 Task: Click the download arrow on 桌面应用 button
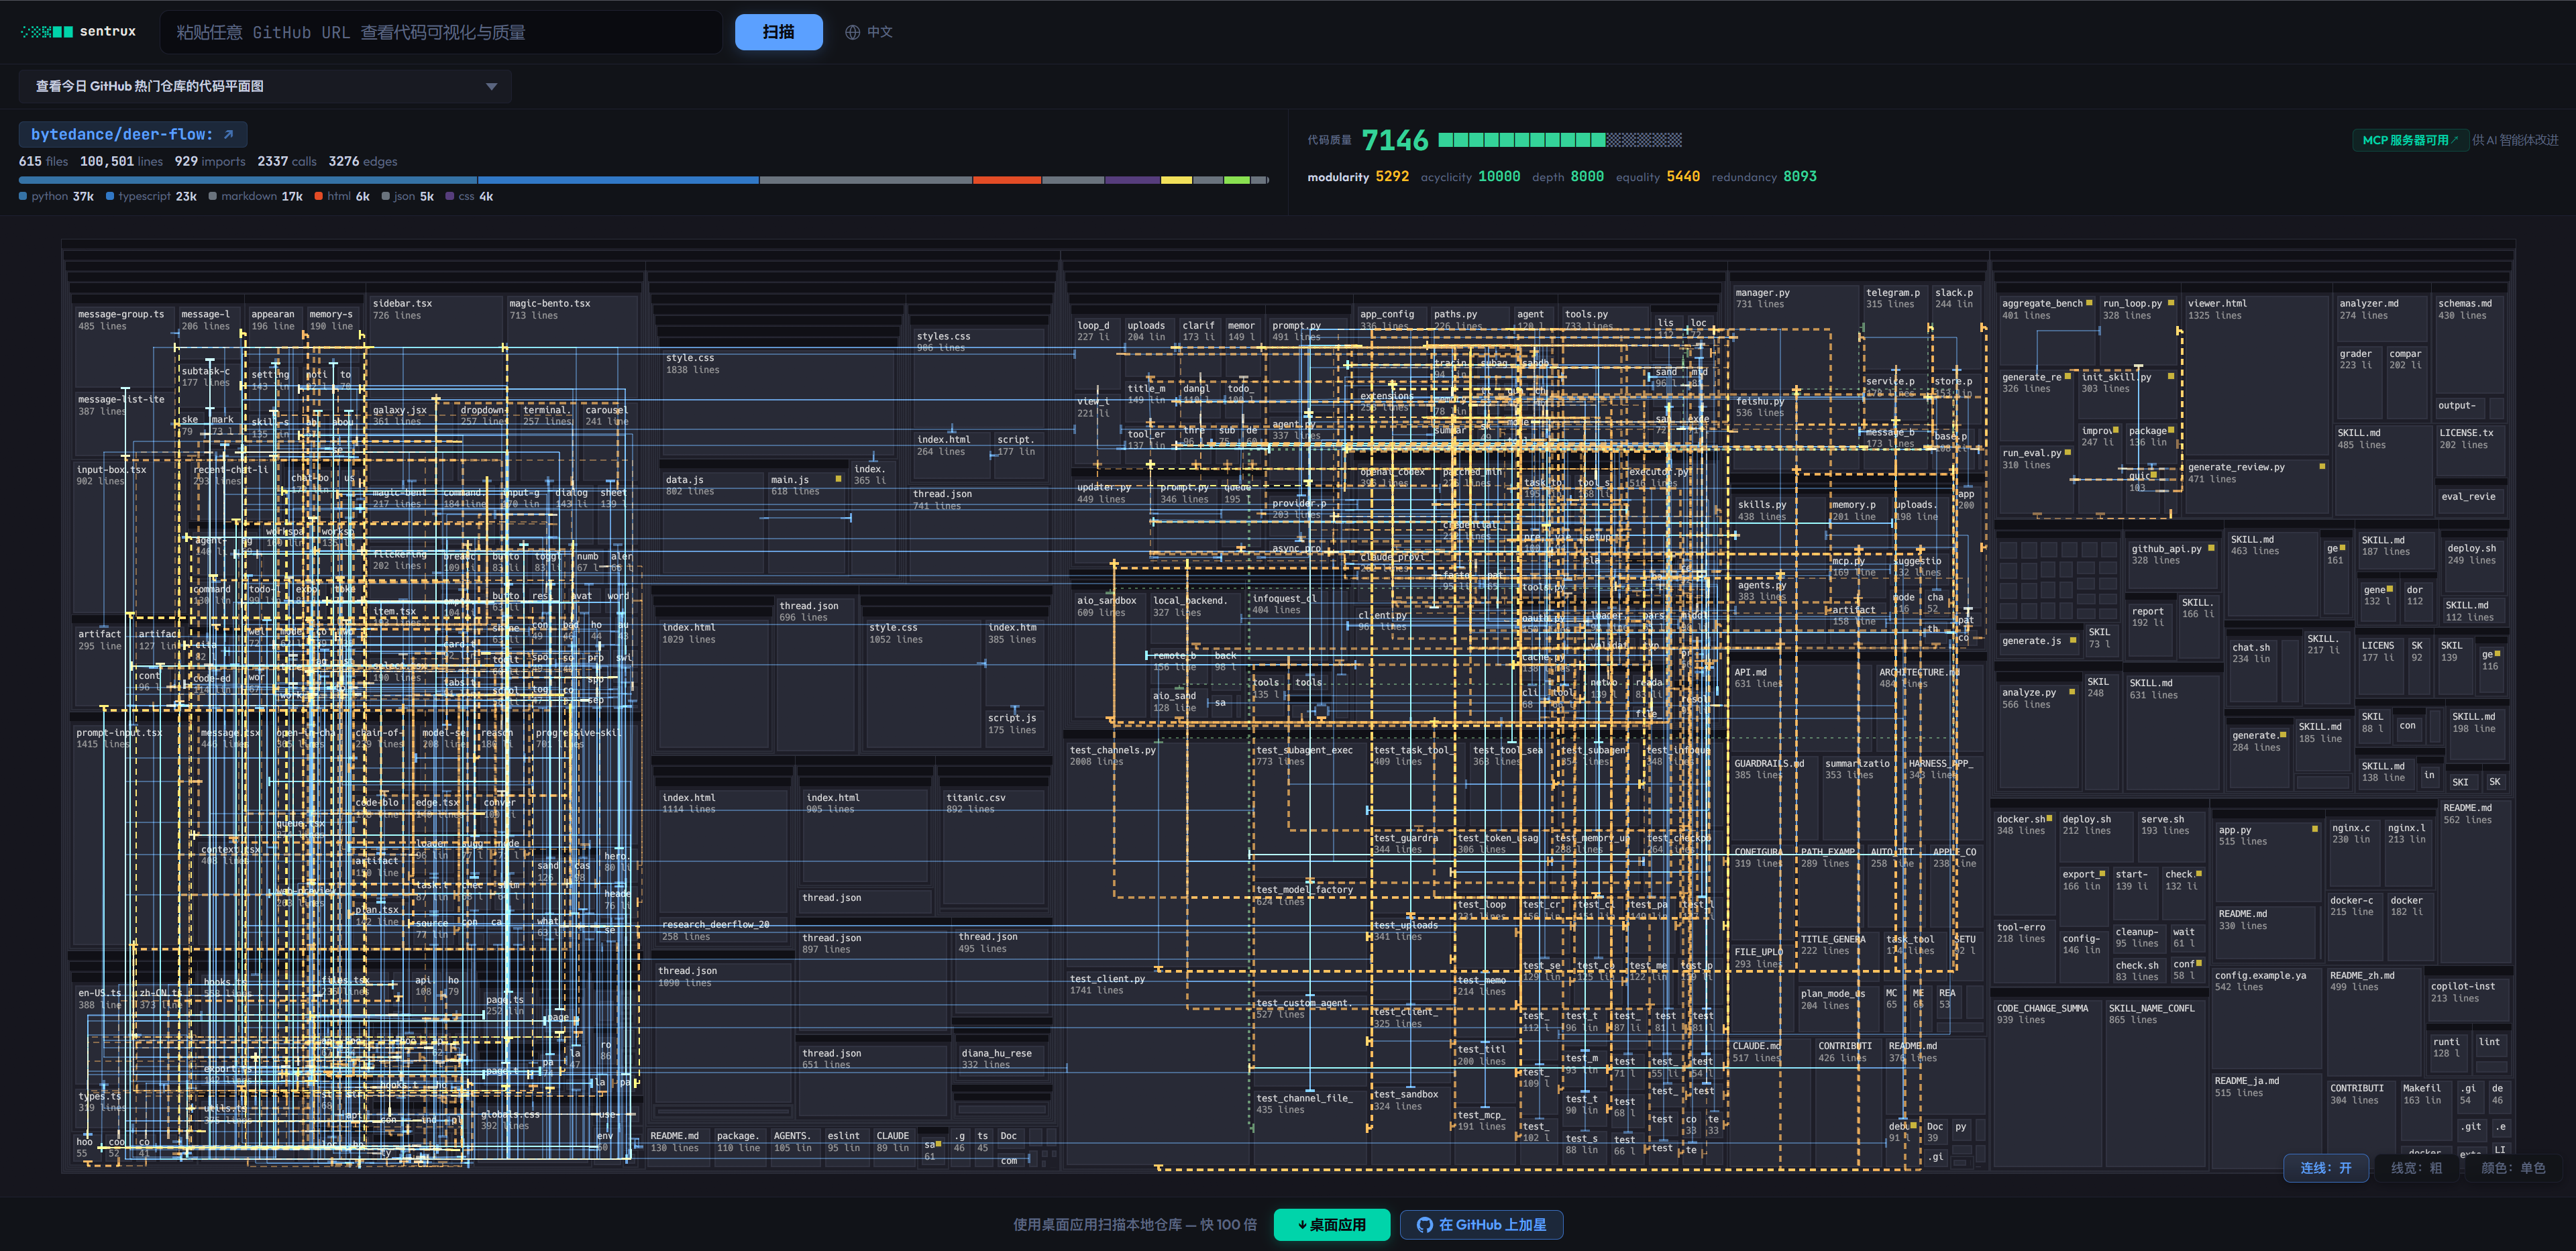pyautogui.click(x=1302, y=1225)
